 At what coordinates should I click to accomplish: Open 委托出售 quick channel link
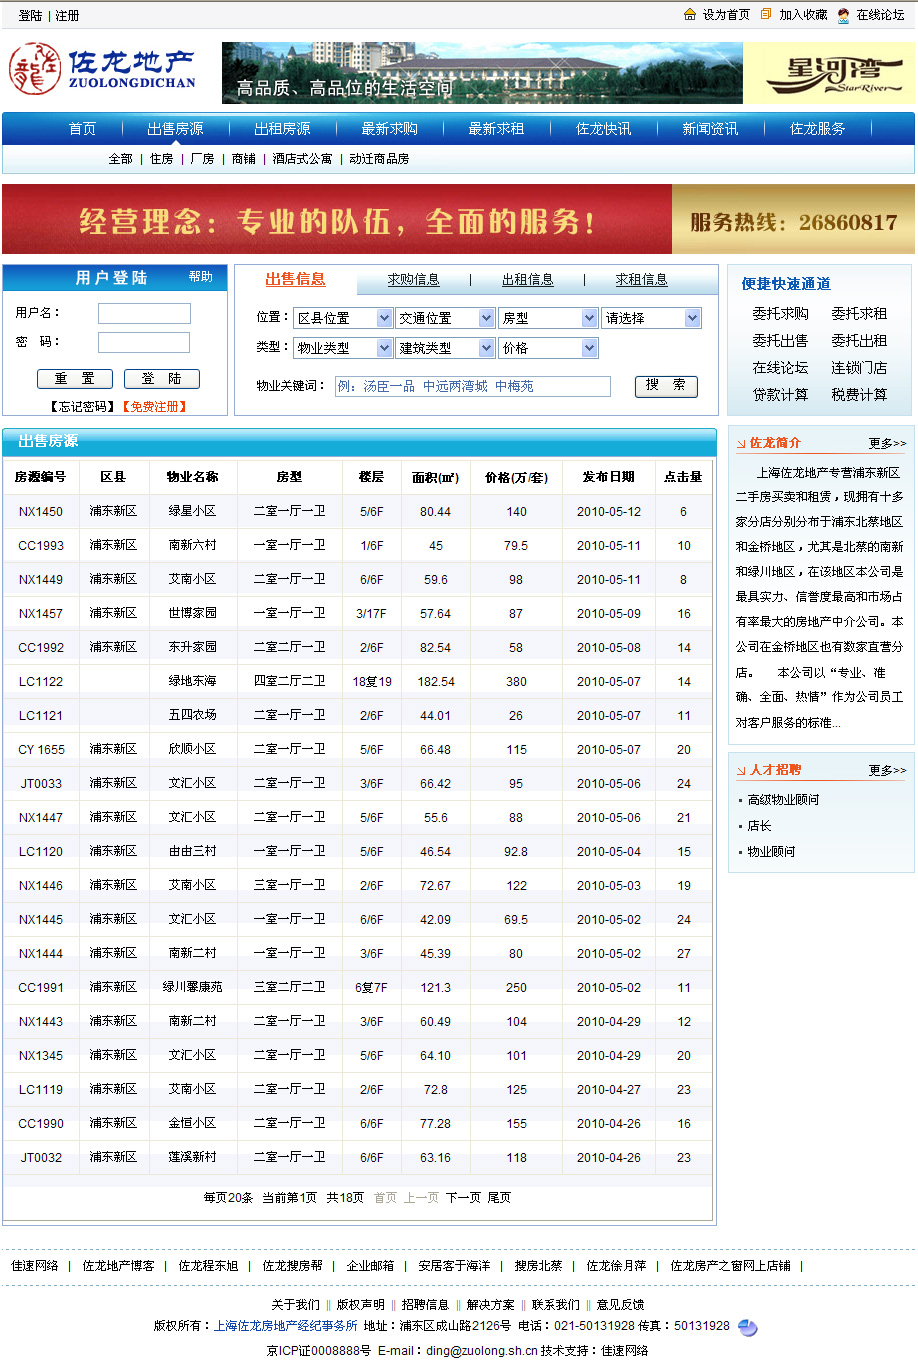coord(780,341)
